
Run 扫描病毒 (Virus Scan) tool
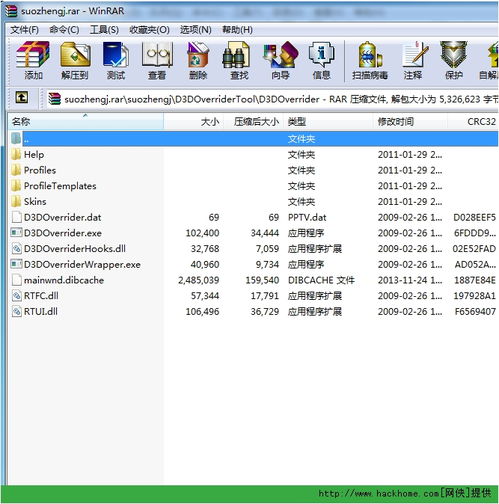click(370, 60)
